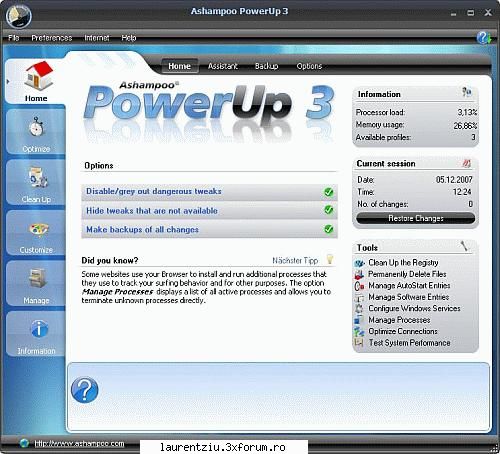Open Permanently Delete Files tool
Image resolution: width=500 pixels, height=454 pixels.
coord(407,274)
